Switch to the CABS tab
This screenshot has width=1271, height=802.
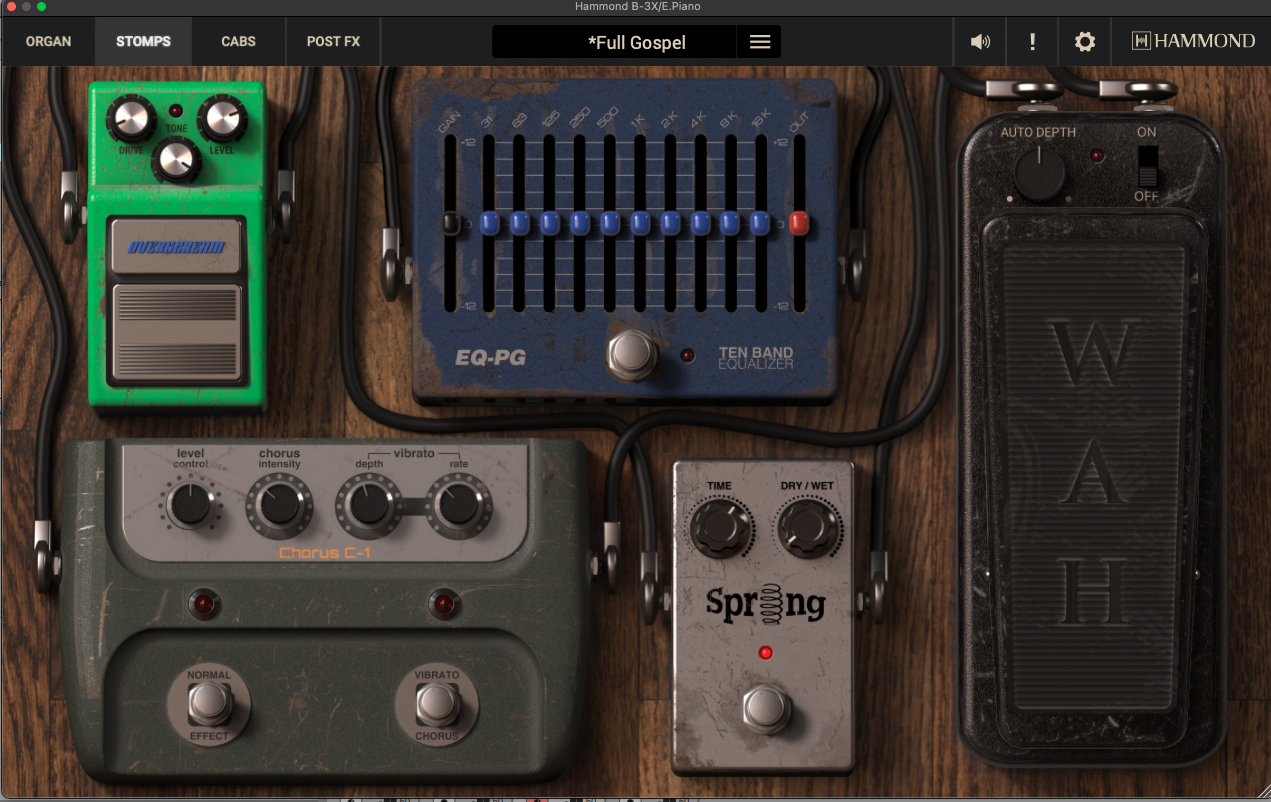coord(238,42)
